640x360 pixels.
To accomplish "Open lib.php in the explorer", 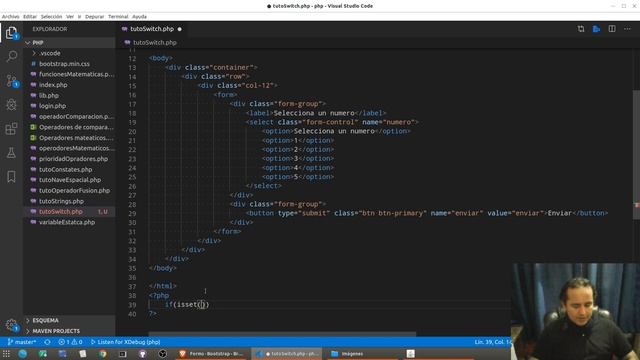I will coord(69,96).
